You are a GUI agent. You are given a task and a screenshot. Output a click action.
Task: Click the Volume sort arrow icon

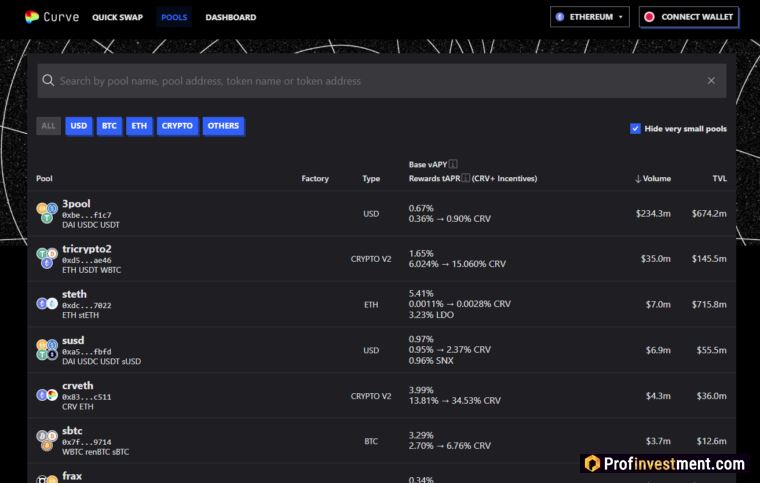click(x=638, y=179)
